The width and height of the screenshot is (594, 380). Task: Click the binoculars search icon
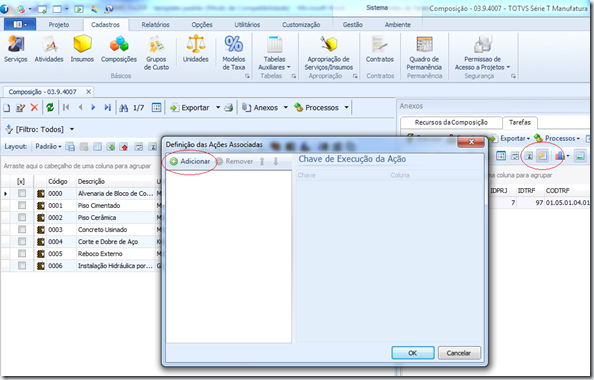[x=123, y=108]
